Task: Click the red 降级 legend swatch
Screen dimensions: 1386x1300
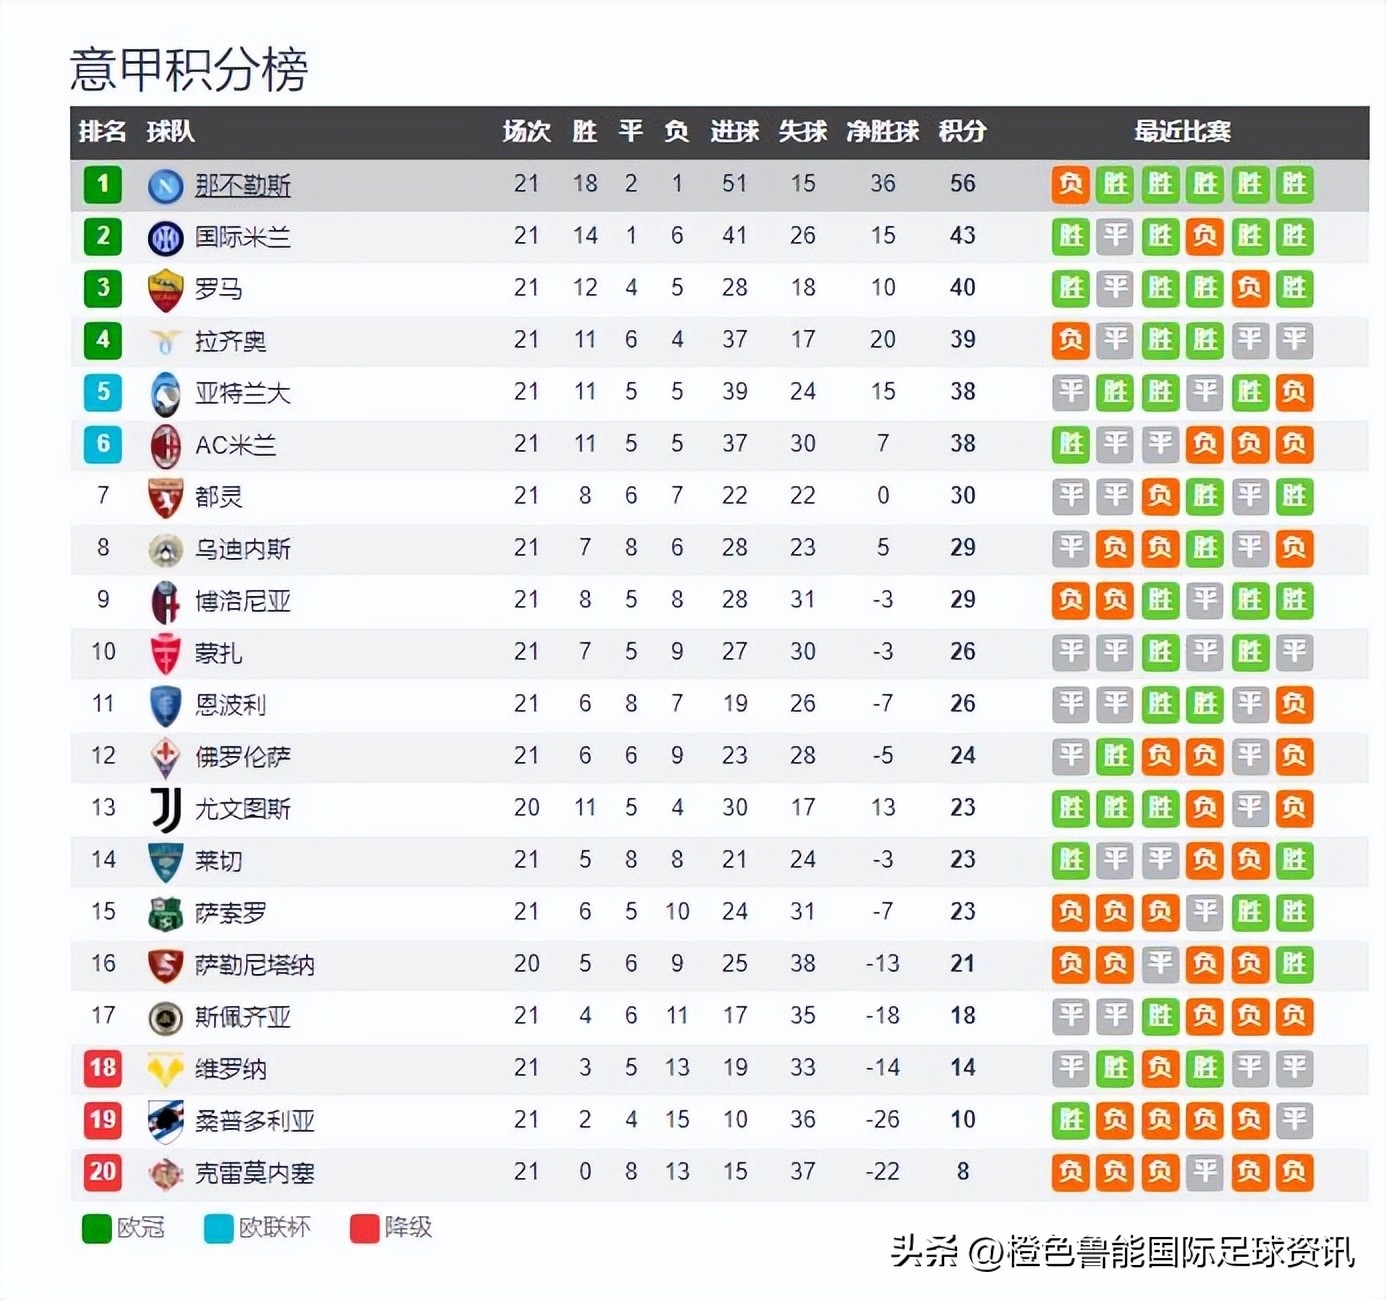Action: point(364,1228)
